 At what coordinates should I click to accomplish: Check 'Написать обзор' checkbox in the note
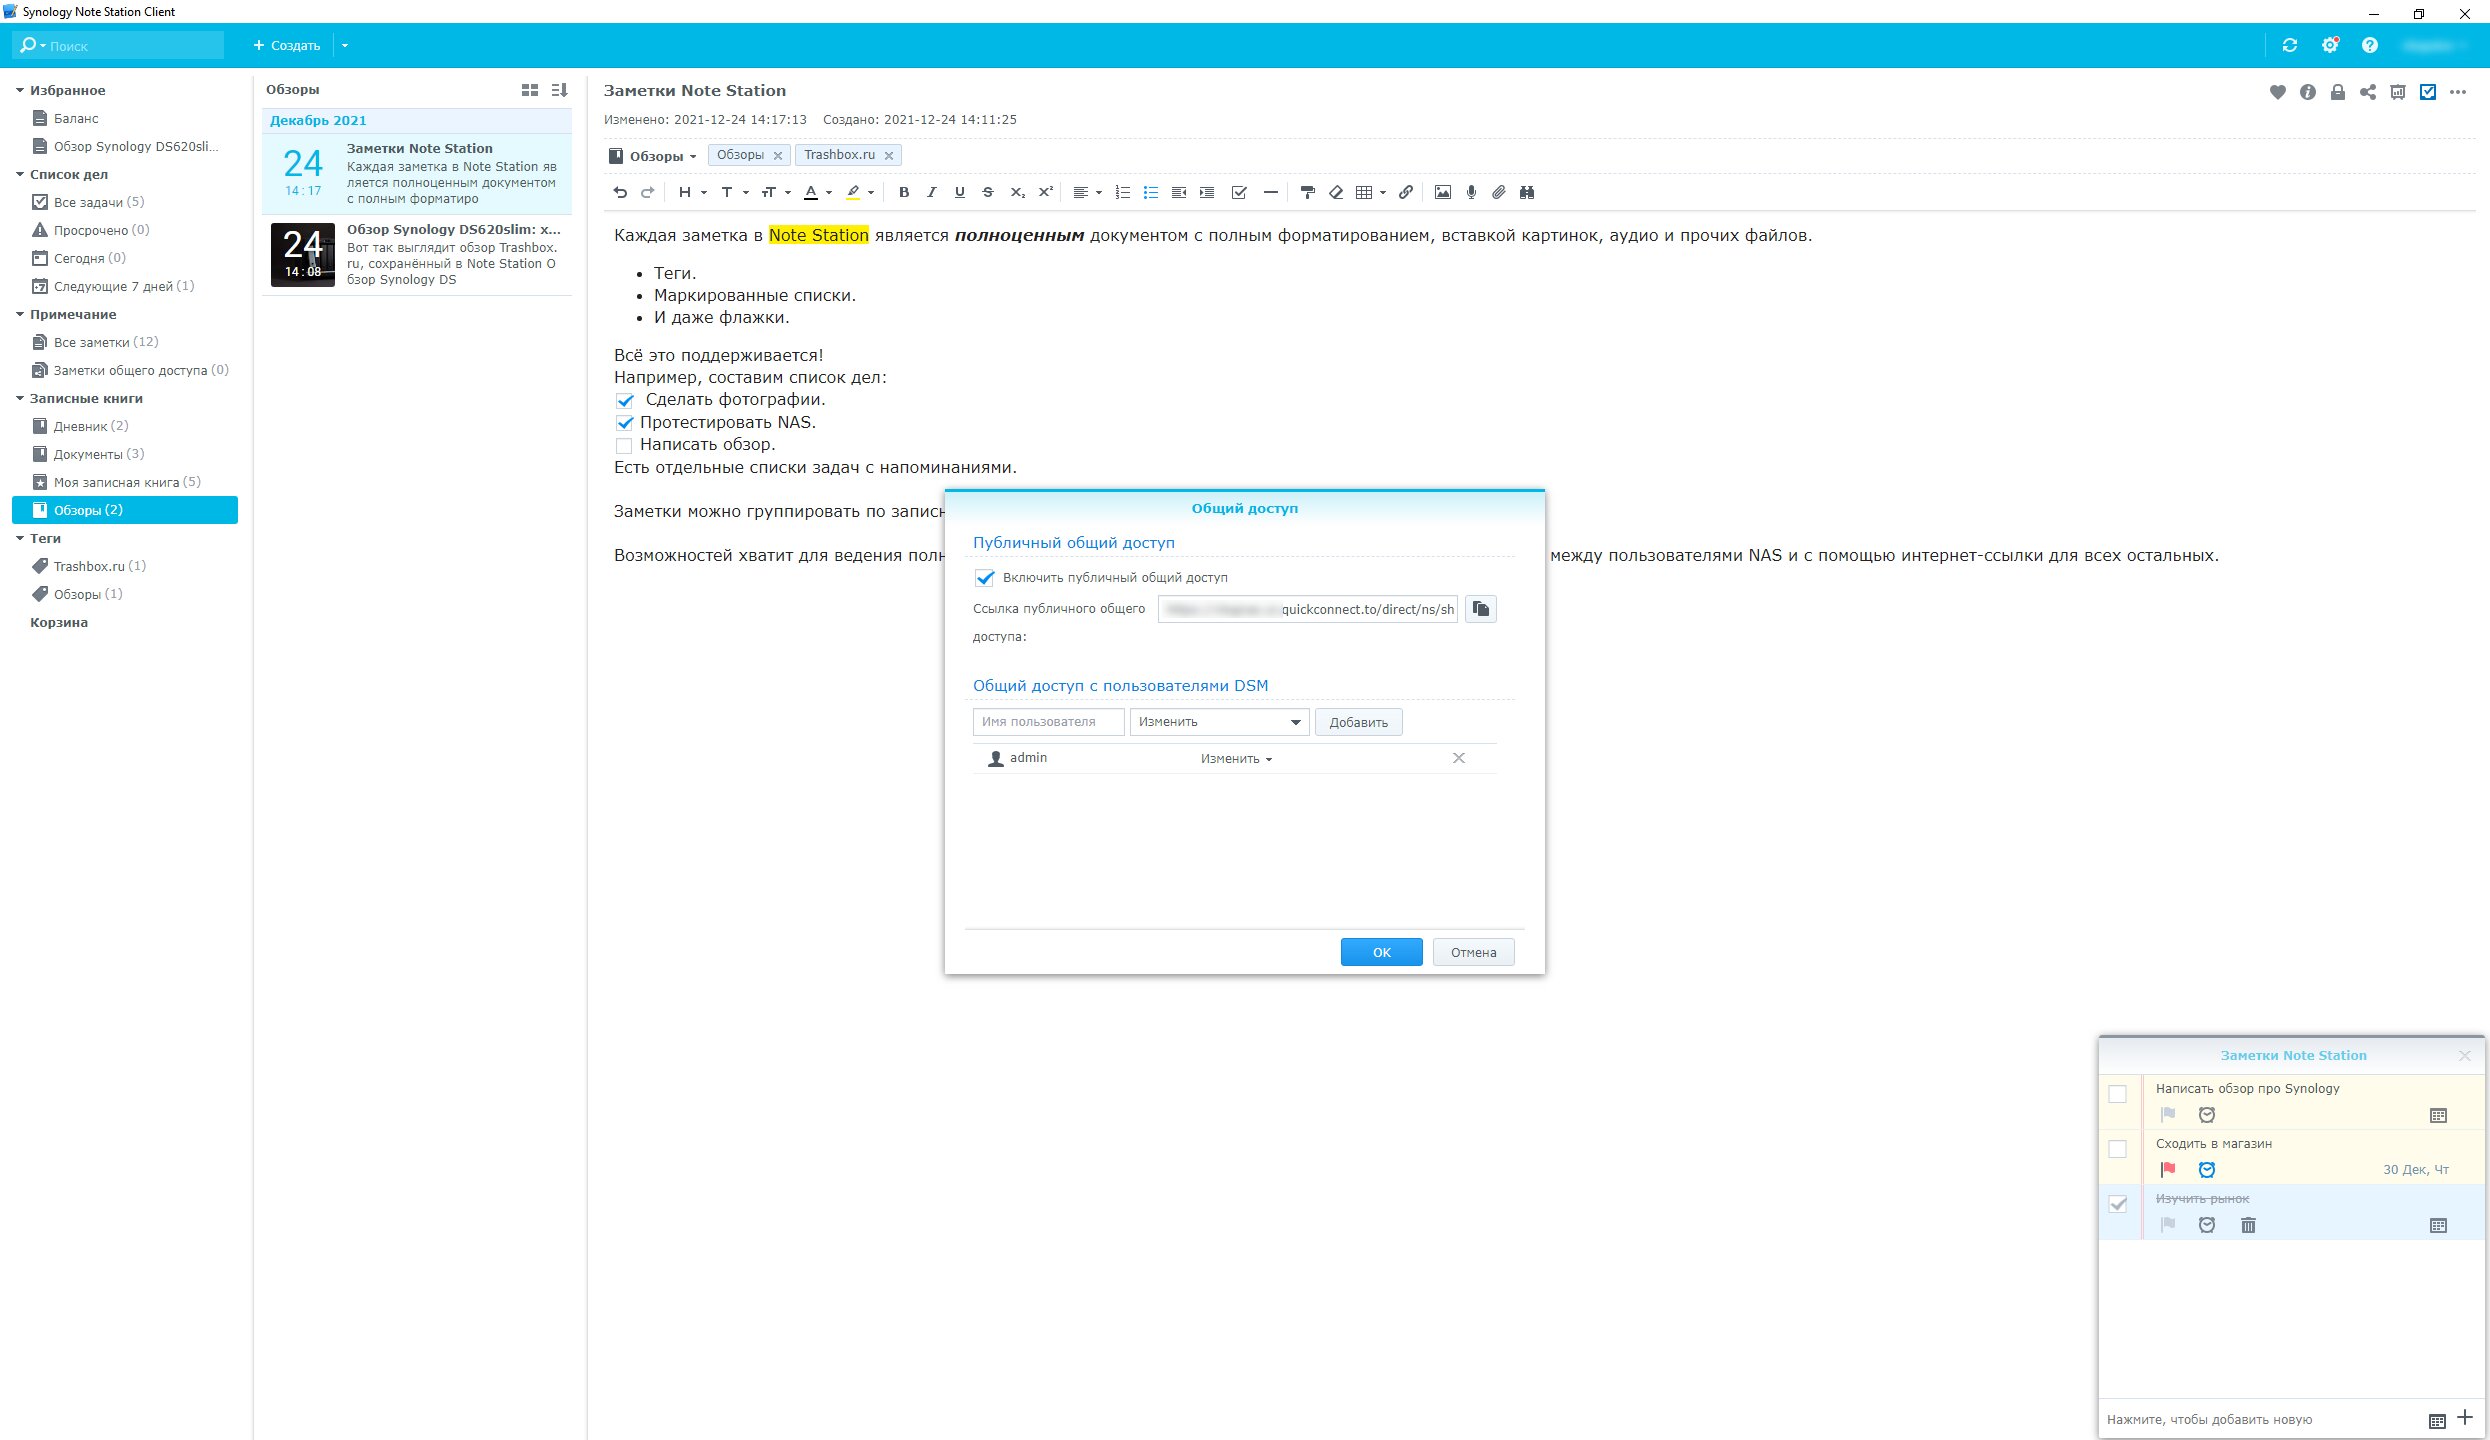[624, 445]
